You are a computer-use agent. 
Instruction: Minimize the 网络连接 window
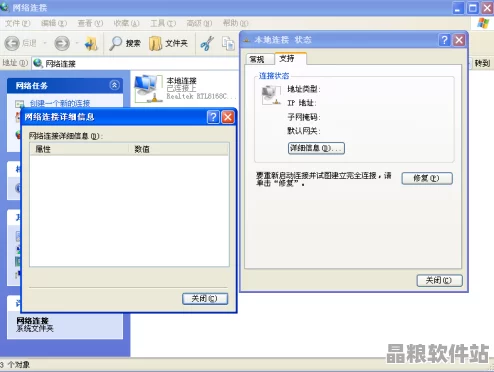(458, 8)
